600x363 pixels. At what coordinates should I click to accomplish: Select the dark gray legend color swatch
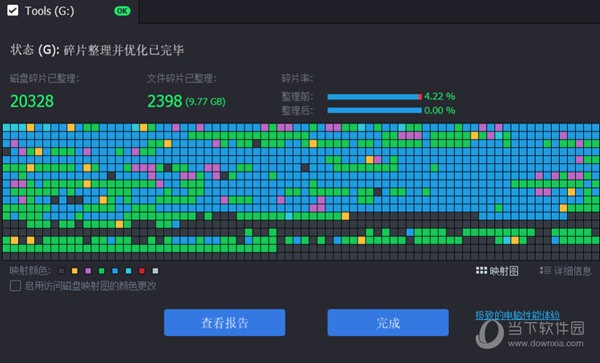point(61,271)
